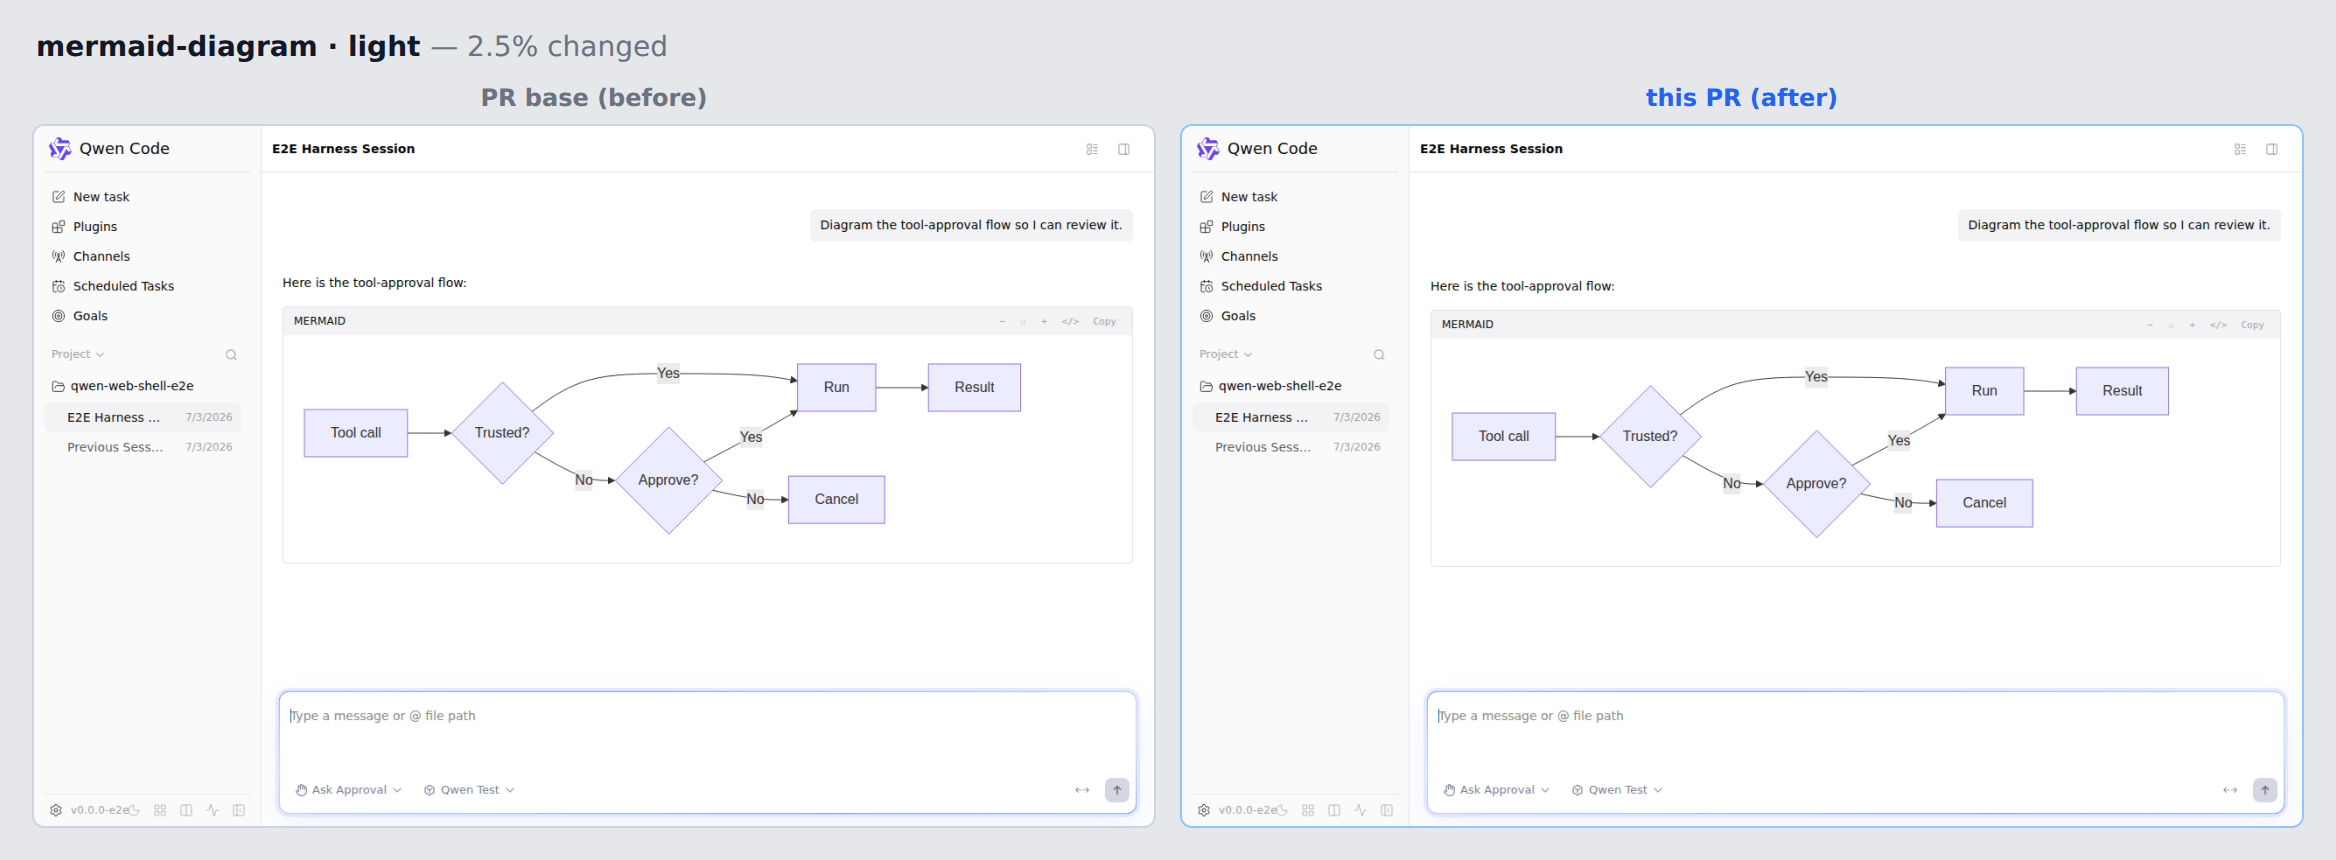Viewport: 2336px width, 860px height.
Task: Expand the Project dropdown in after panel
Action: coord(1226,354)
